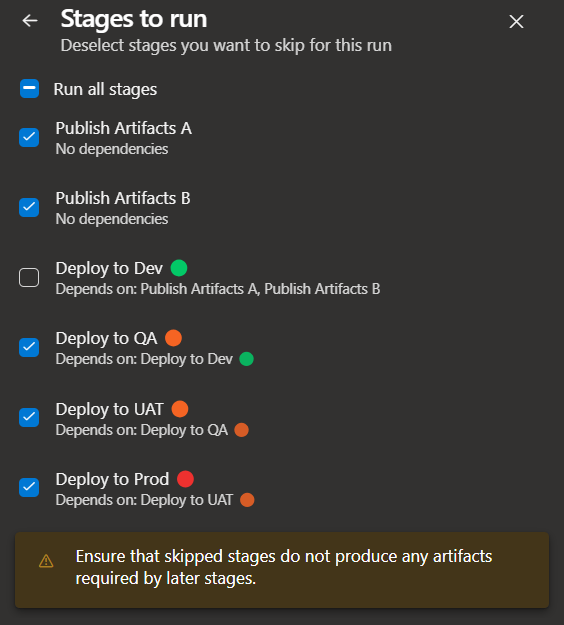Deselect the Deploy to Prod checkbox

pos(29,487)
